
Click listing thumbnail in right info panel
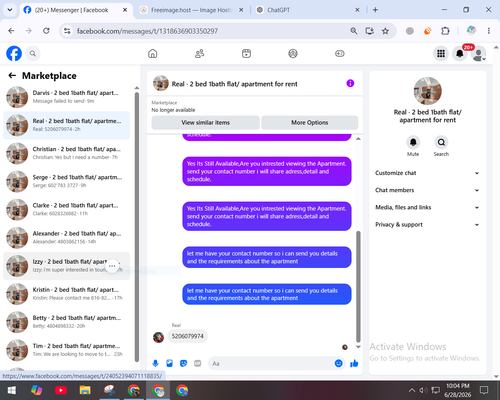tap(427, 91)
